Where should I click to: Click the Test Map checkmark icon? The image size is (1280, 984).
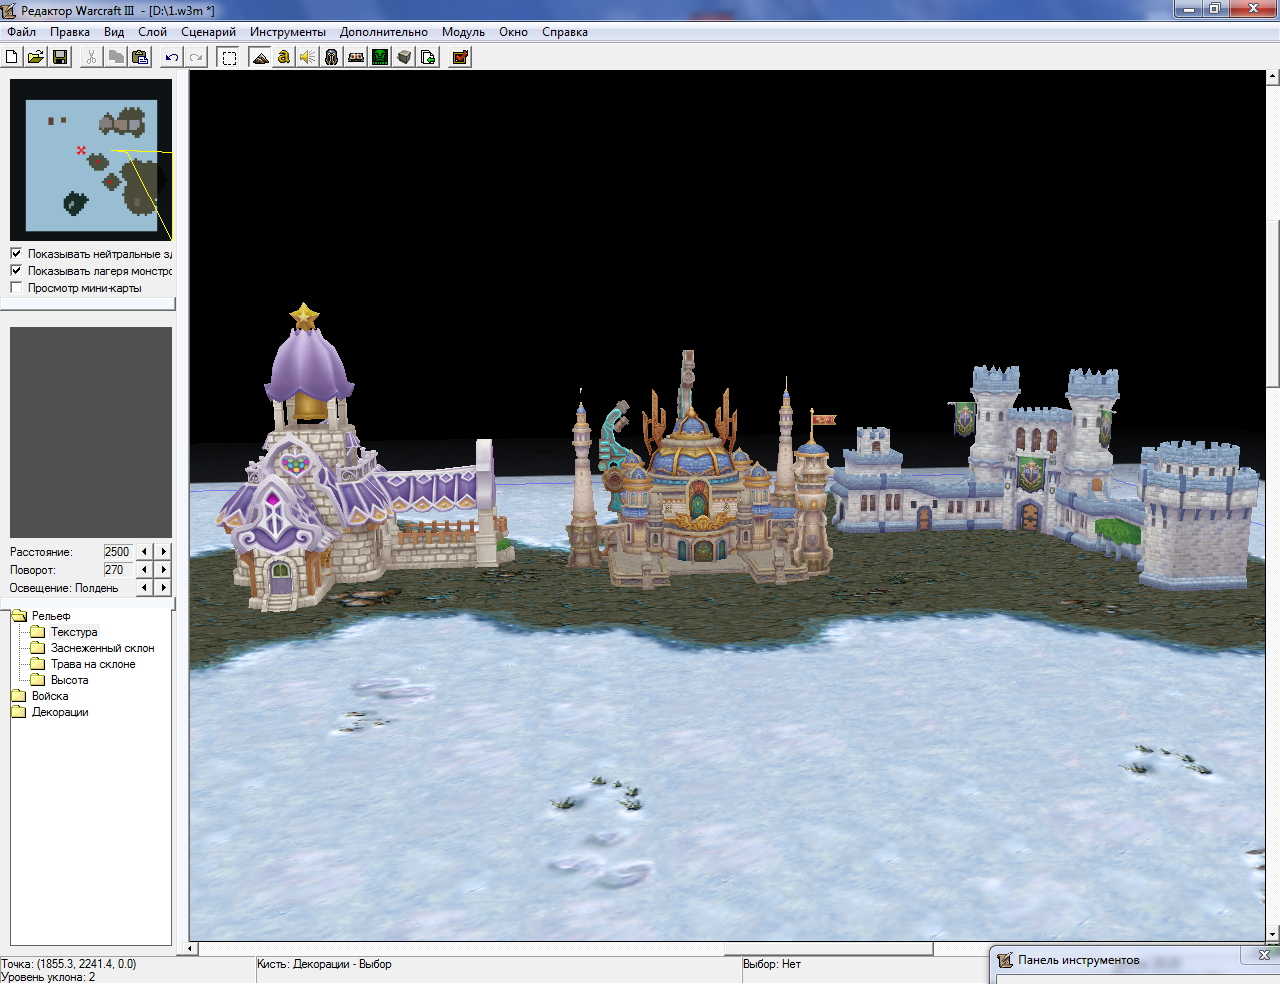460,57
